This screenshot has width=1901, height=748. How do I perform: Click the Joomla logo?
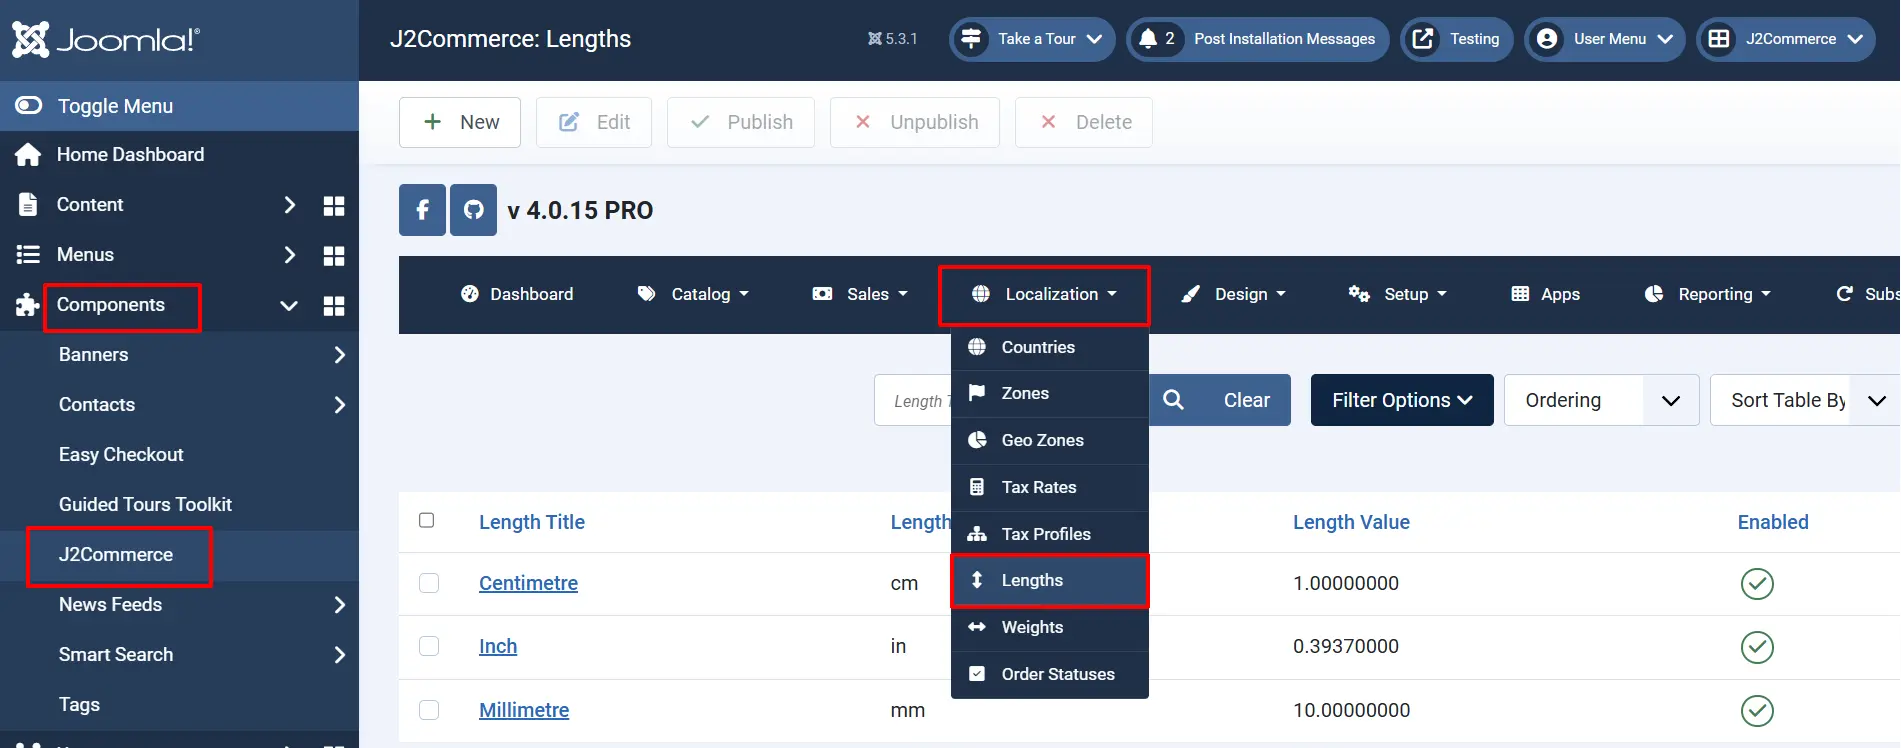[106, 40]
